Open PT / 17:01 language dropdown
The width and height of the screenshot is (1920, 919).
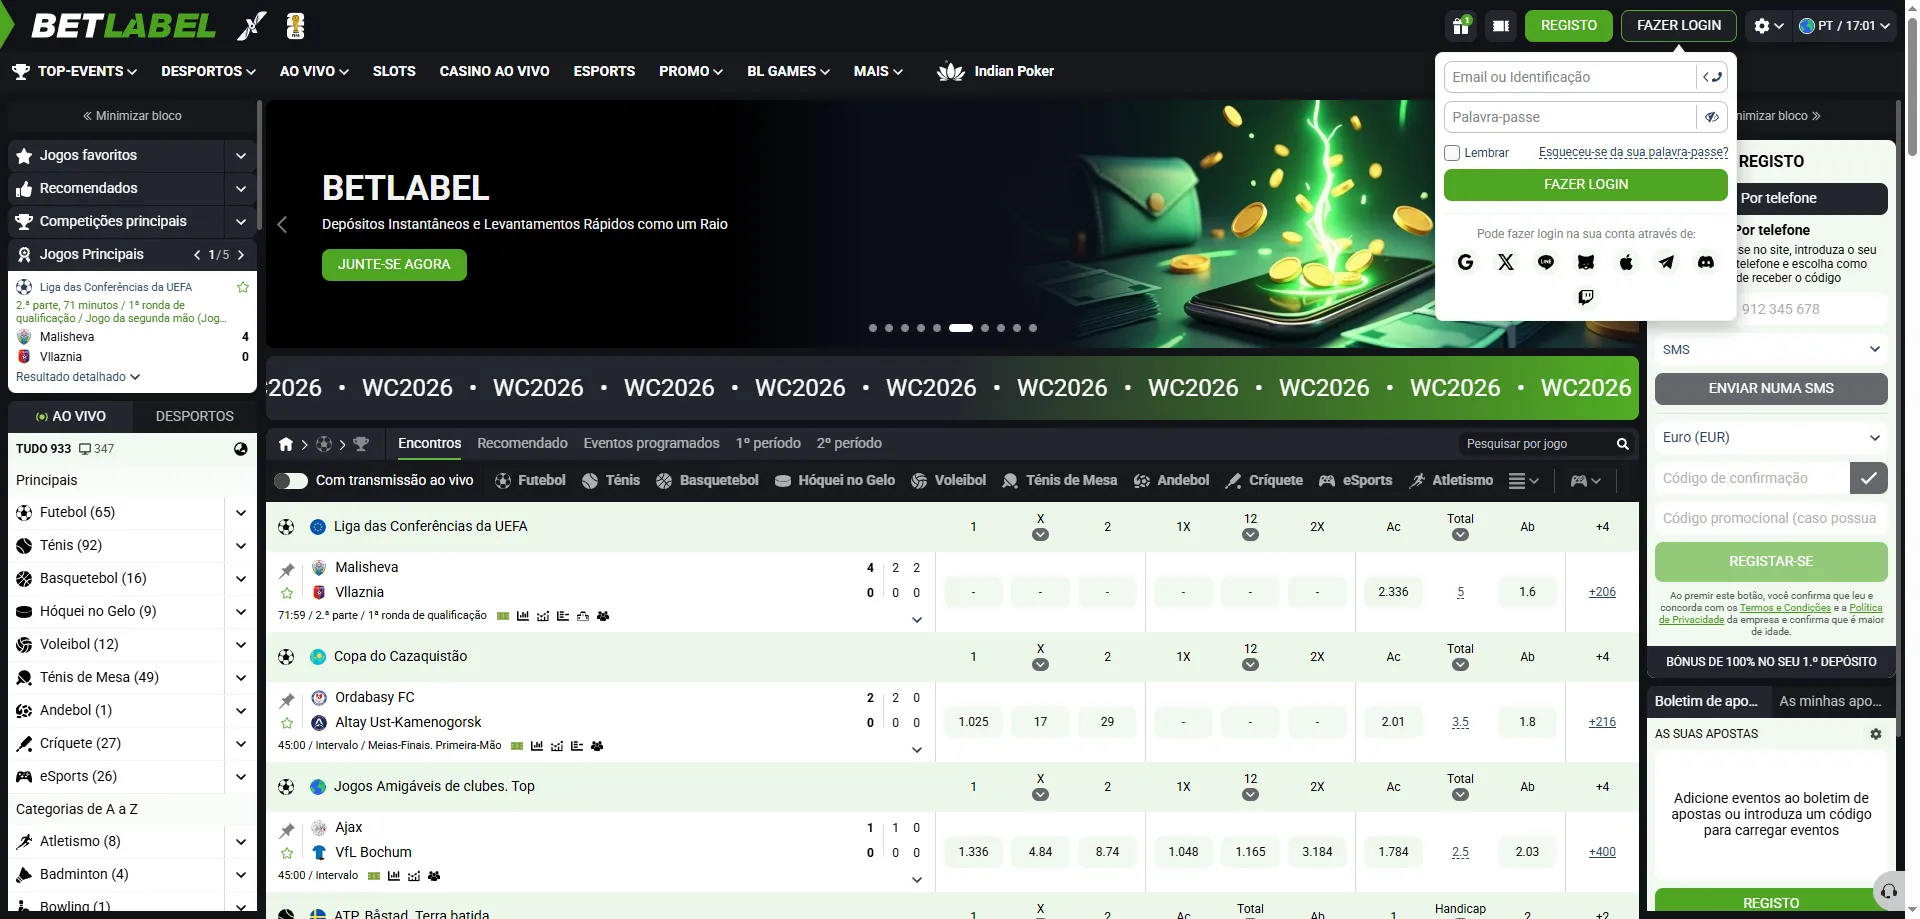pyautogui.click(x=1845, y=26)
